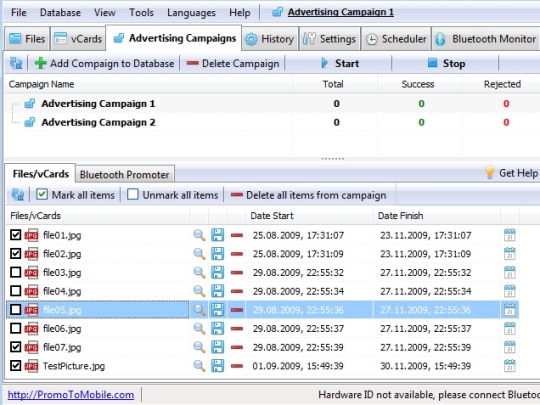Click Delete all items from campaign
This screenshot has width=540, height=405.
point(308,195)
